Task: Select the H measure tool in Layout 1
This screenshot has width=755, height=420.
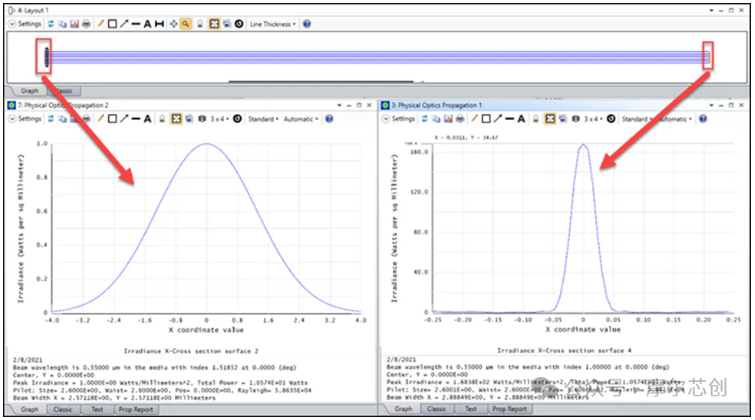Action: pos(159,24)
